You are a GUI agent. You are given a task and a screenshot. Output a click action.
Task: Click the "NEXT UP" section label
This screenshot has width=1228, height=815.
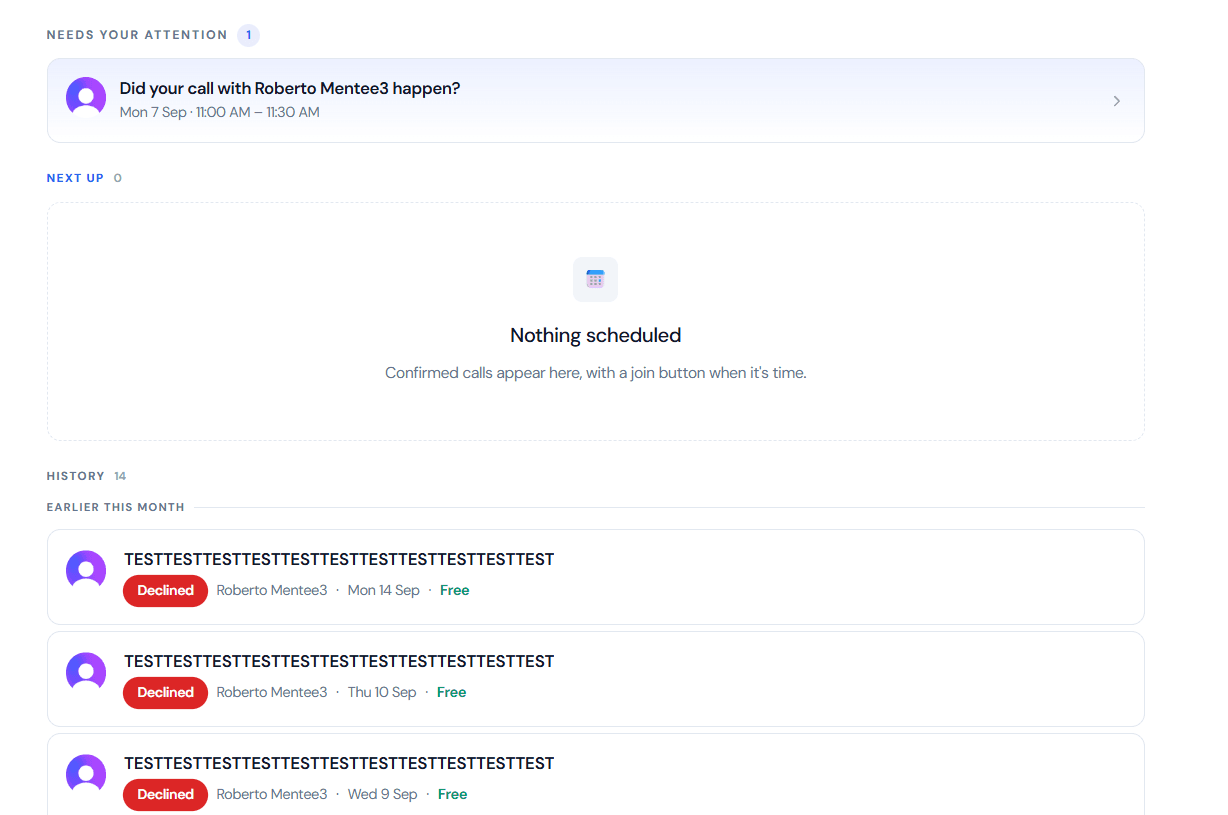pos(75,178)
